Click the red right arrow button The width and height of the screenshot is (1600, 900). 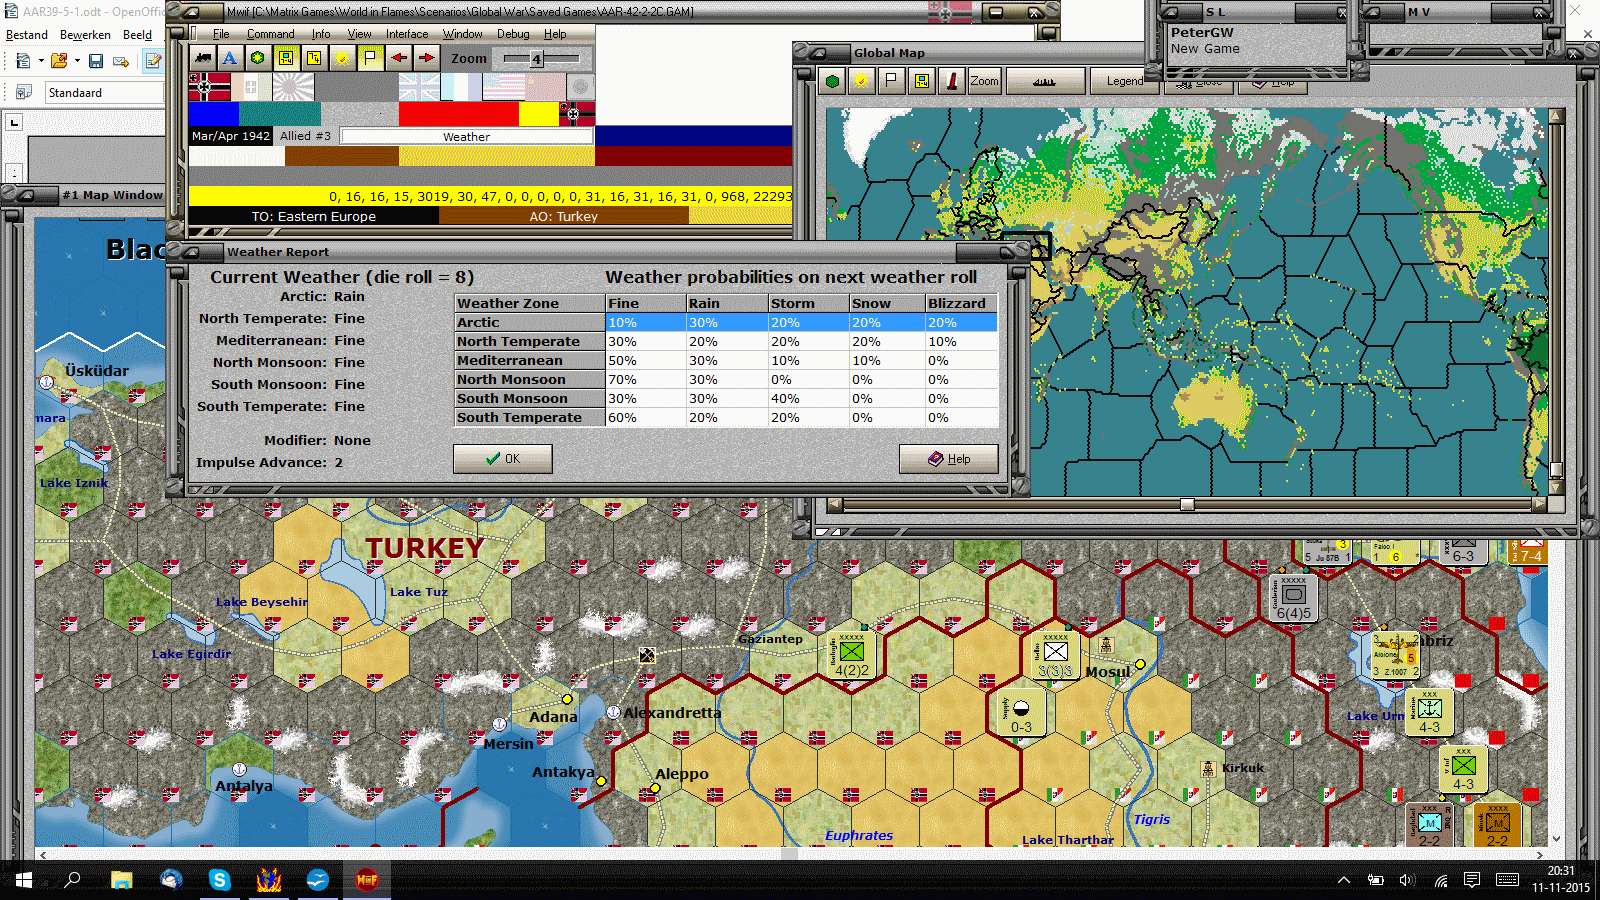pyautogui.click(x=427, y=58)
